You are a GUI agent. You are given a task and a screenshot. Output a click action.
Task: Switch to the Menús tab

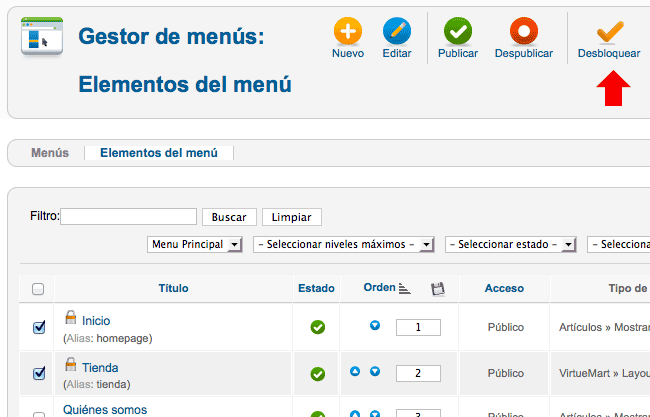click(x=50, y=153)
